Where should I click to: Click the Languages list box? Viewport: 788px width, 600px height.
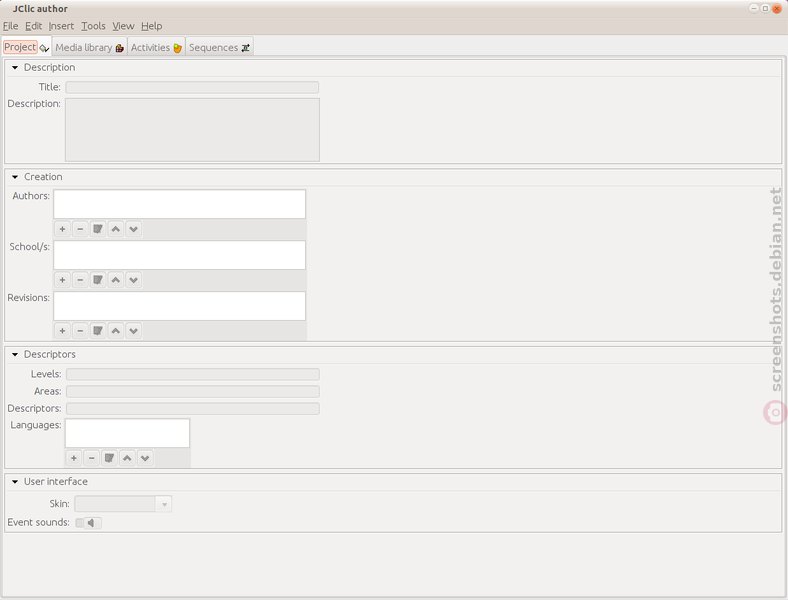(x=127, y=433)
